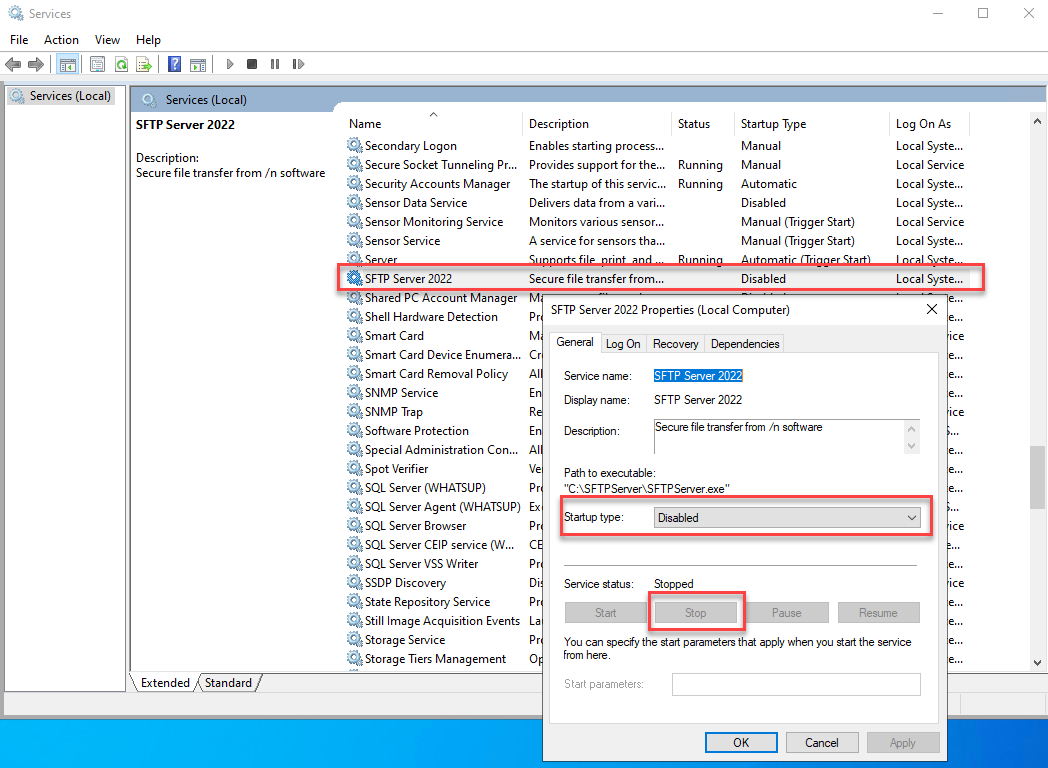1048x768 pixels.
Task: Select the State Repository Service row
Action: coord(443,602)
